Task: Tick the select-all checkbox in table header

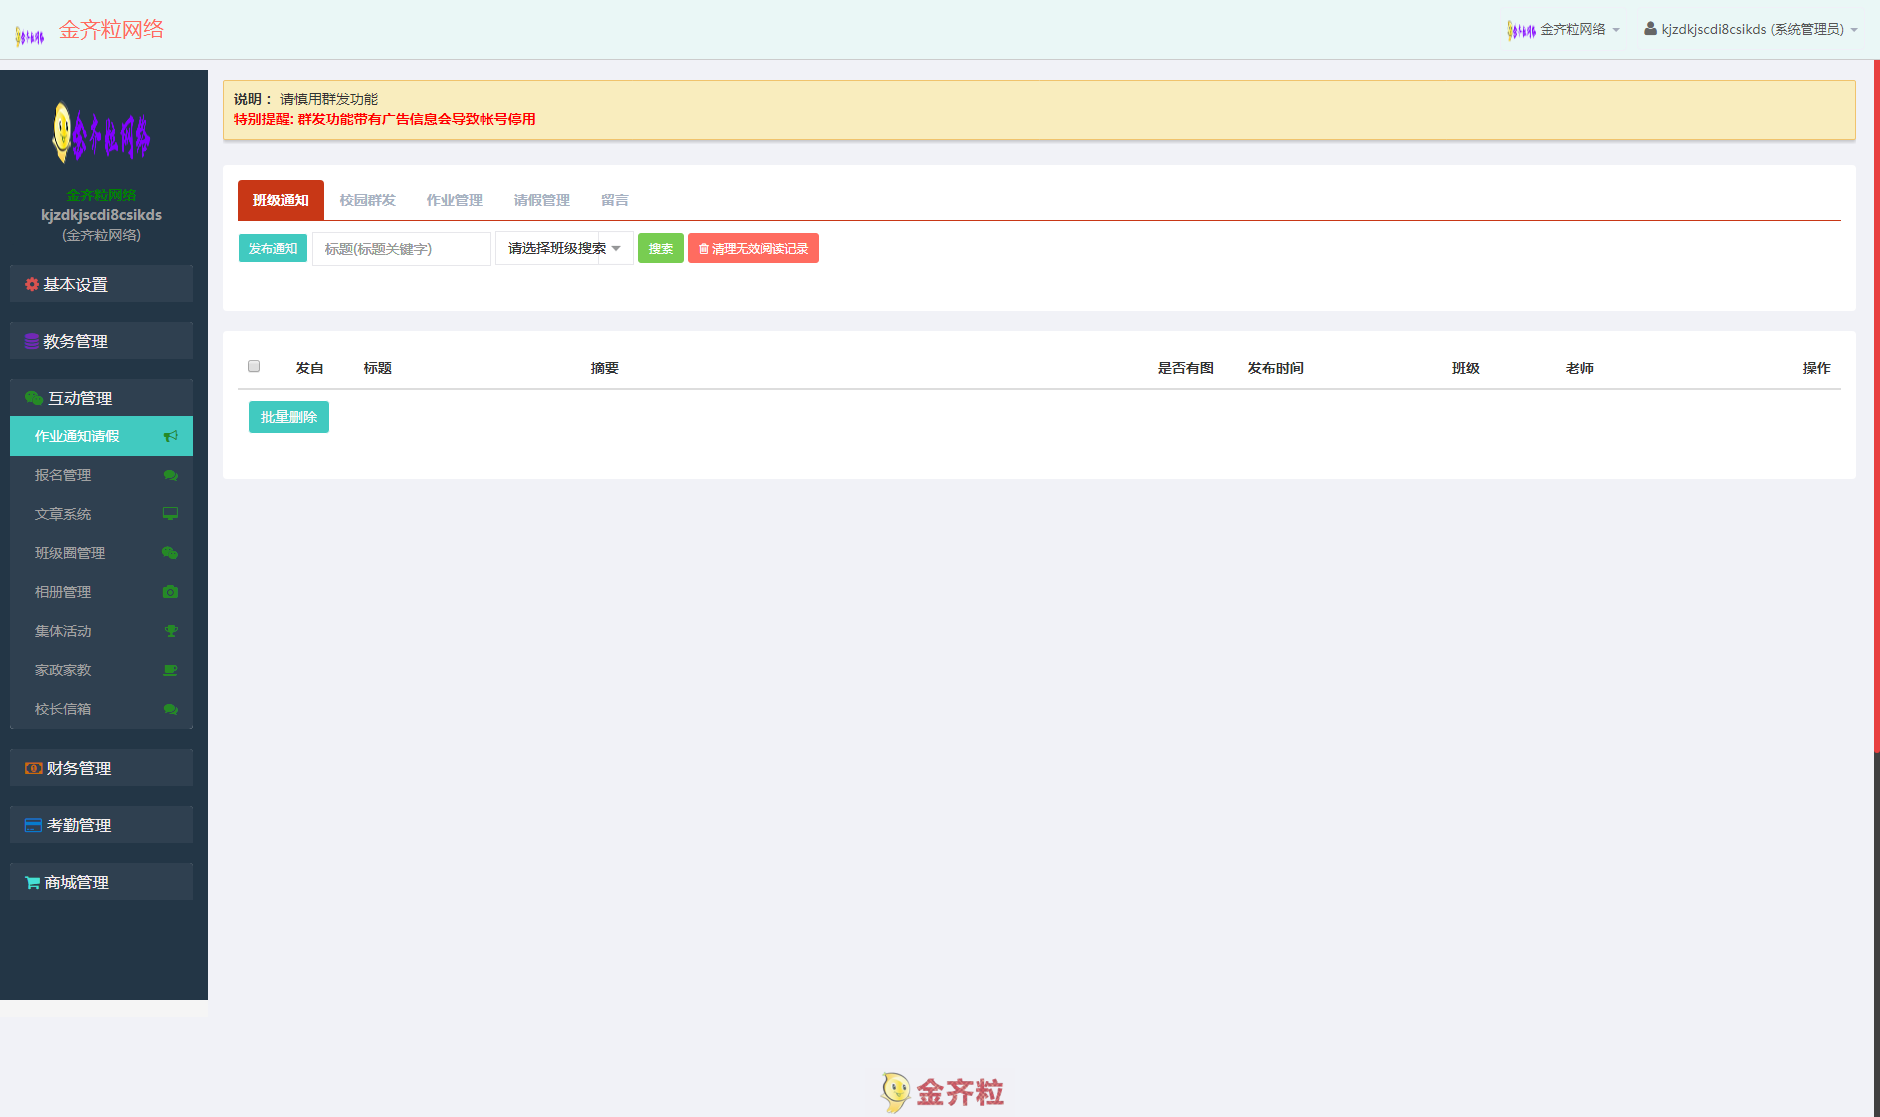Action: (254, 366)
